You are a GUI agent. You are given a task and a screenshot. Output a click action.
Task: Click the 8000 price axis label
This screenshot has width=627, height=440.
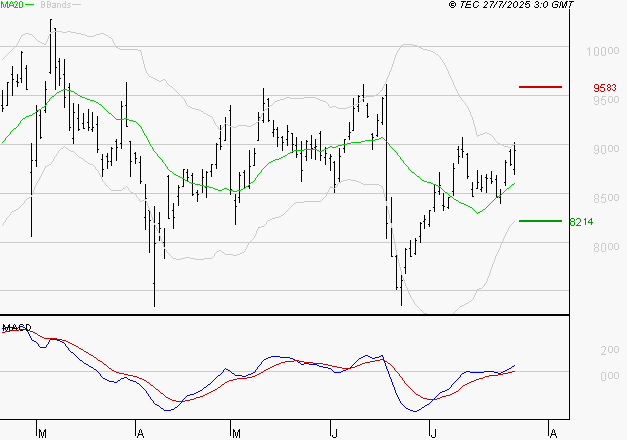click(x=606, y=247)
